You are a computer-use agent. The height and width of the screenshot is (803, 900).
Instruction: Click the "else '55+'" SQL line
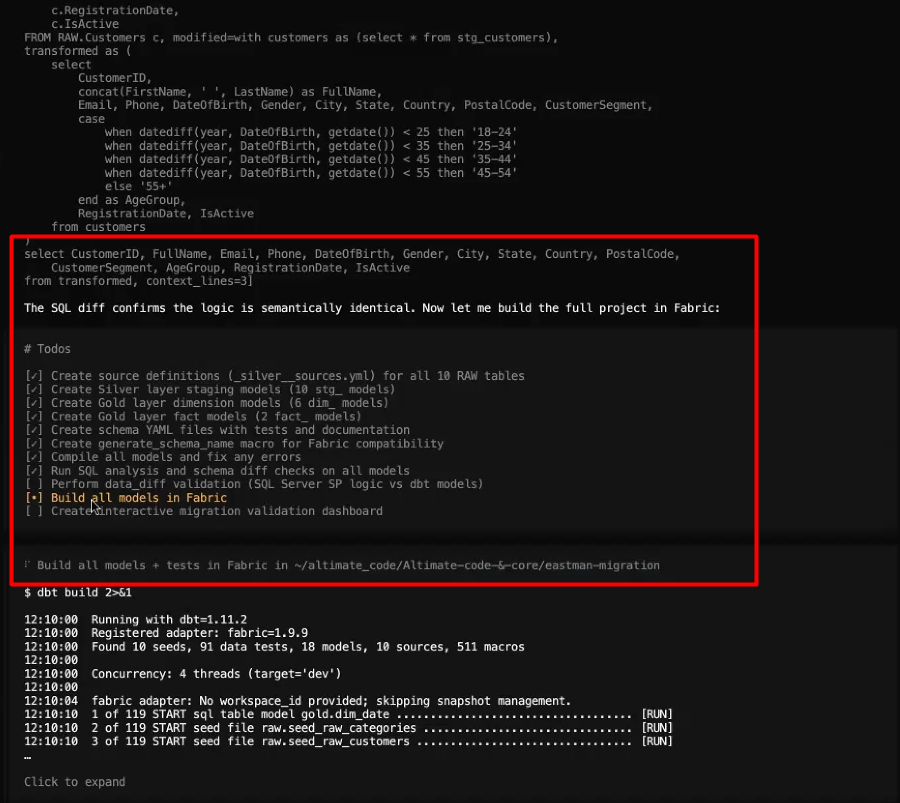tap(138, 187)
